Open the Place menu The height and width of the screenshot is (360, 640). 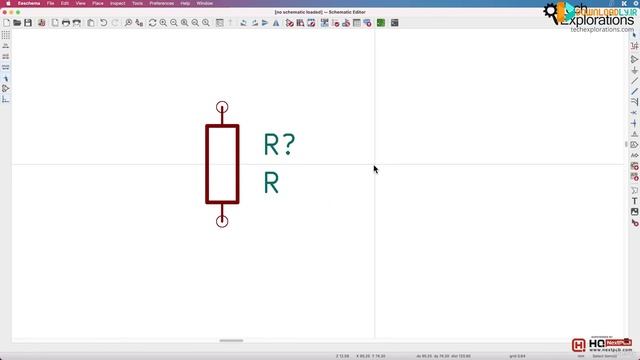tap(98, 3)
